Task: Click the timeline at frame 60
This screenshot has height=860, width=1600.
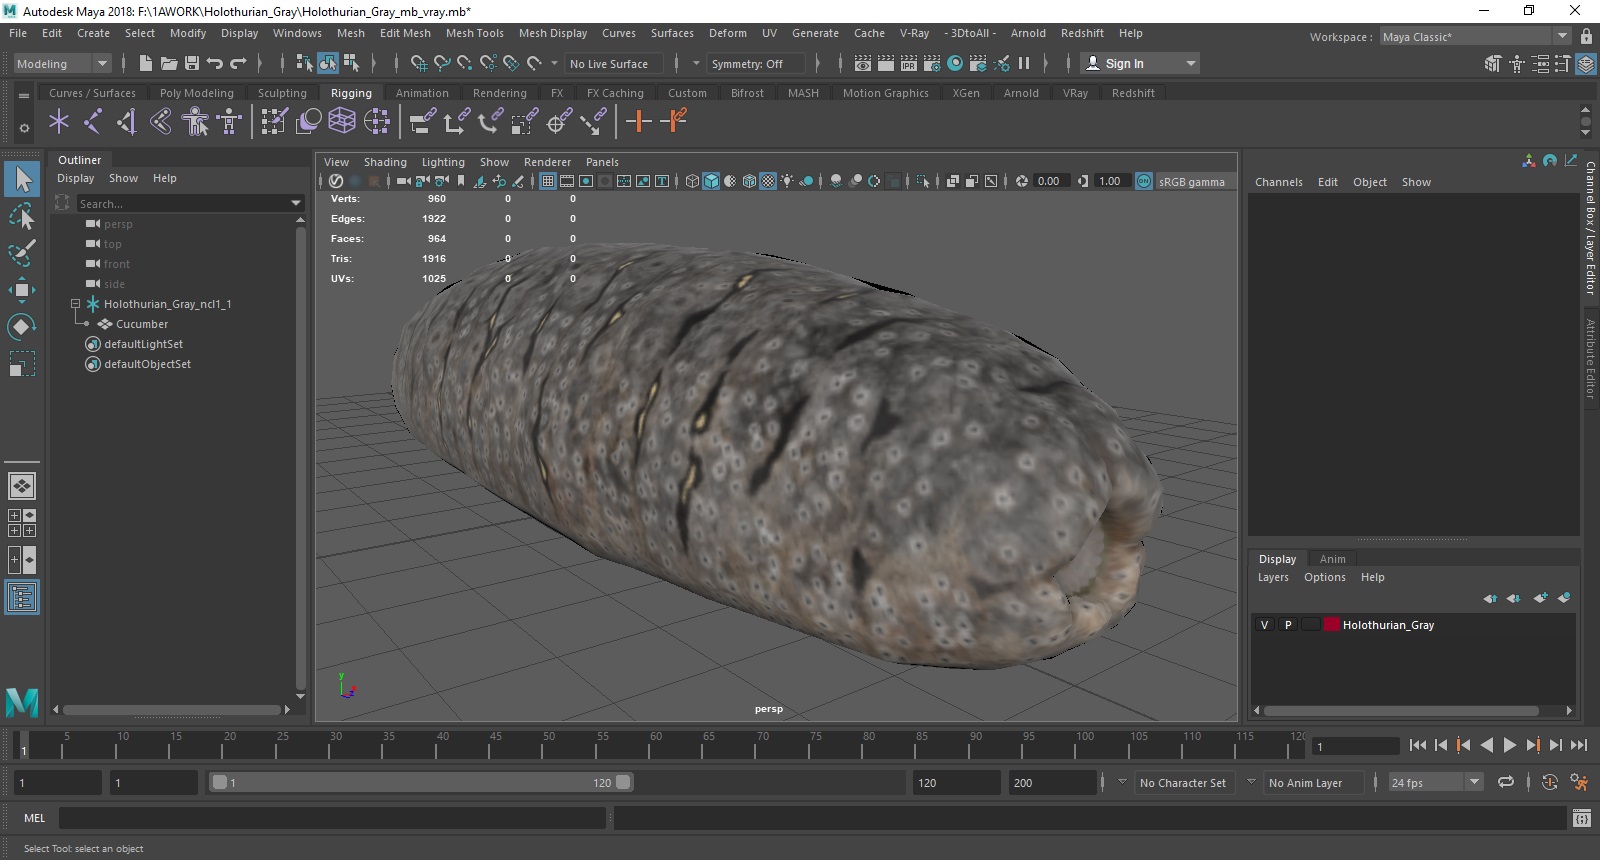Action: [x=656, y=745]
